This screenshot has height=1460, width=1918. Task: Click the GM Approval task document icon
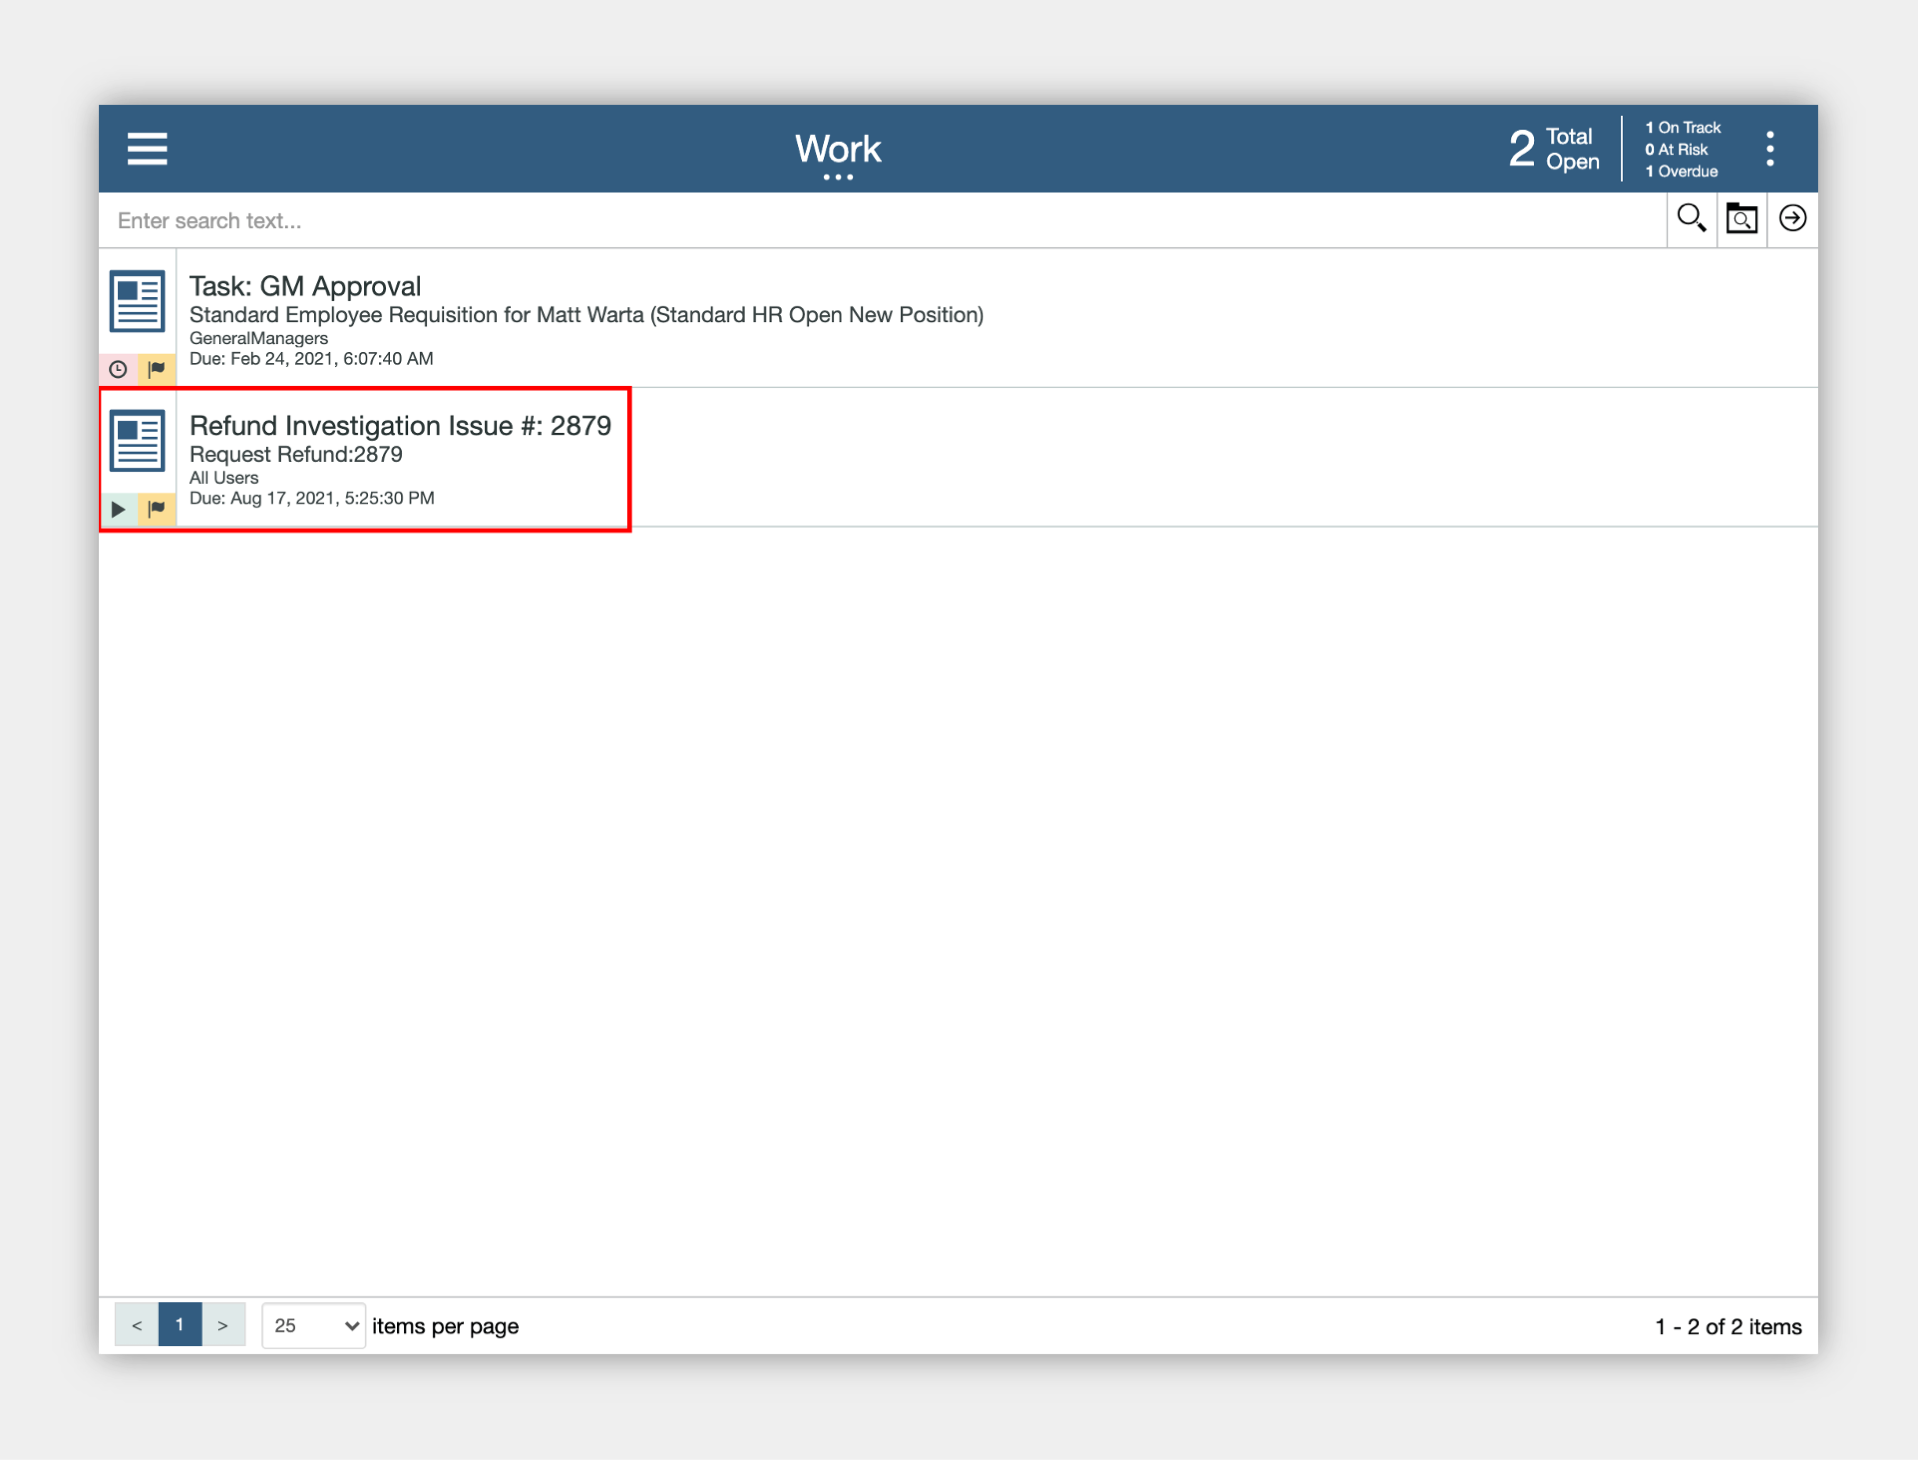(137, 300)
